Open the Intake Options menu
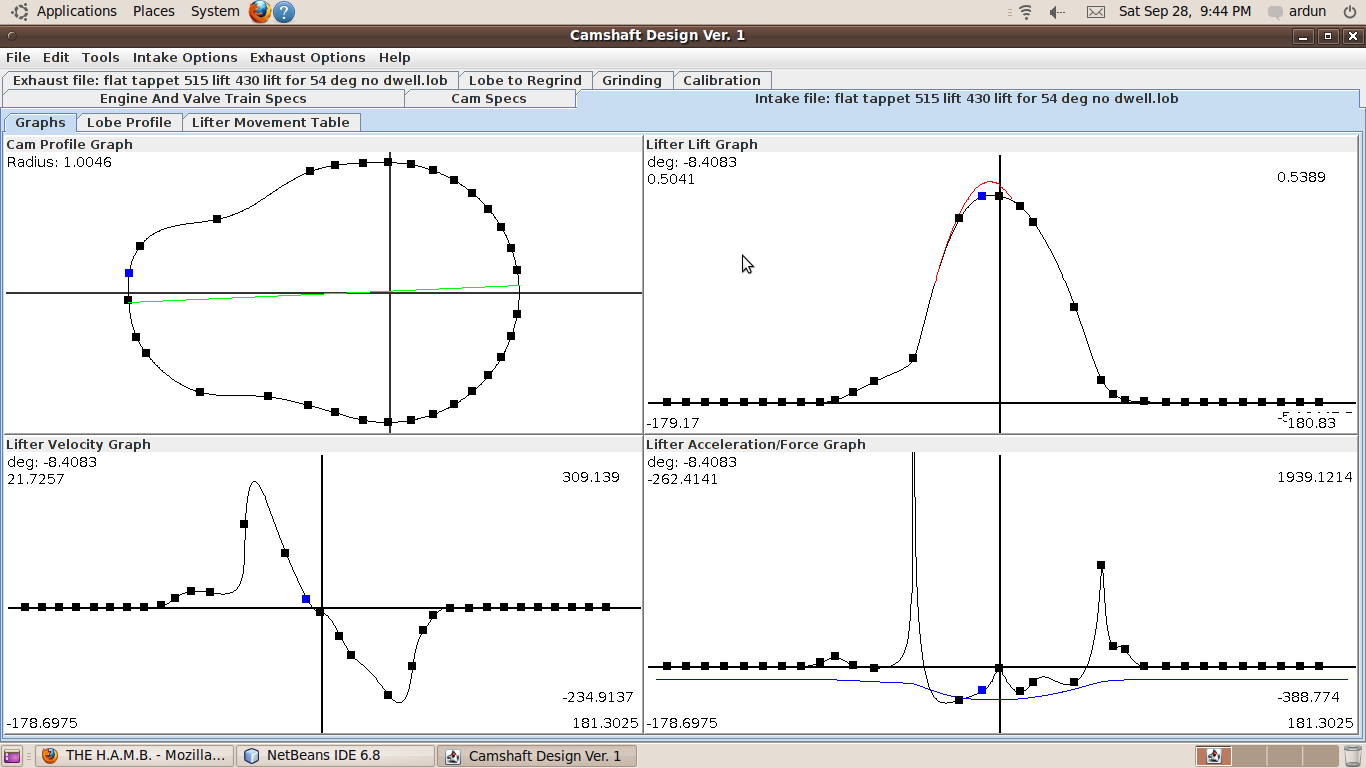The height and width of the screenshot is (768, 1366). pyautogui.click(x=185, y=58)
